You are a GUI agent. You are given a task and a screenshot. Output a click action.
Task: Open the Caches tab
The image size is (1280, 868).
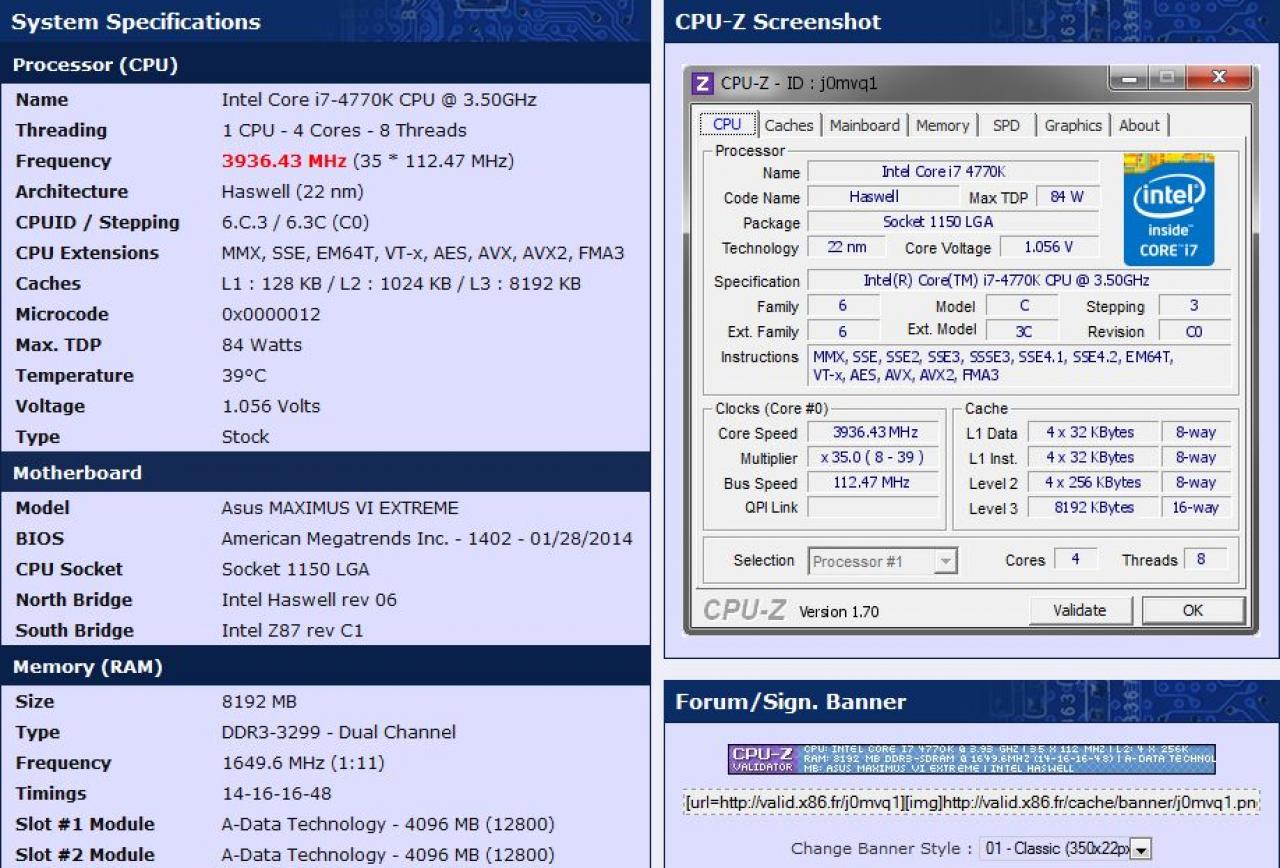coord(789,126)
